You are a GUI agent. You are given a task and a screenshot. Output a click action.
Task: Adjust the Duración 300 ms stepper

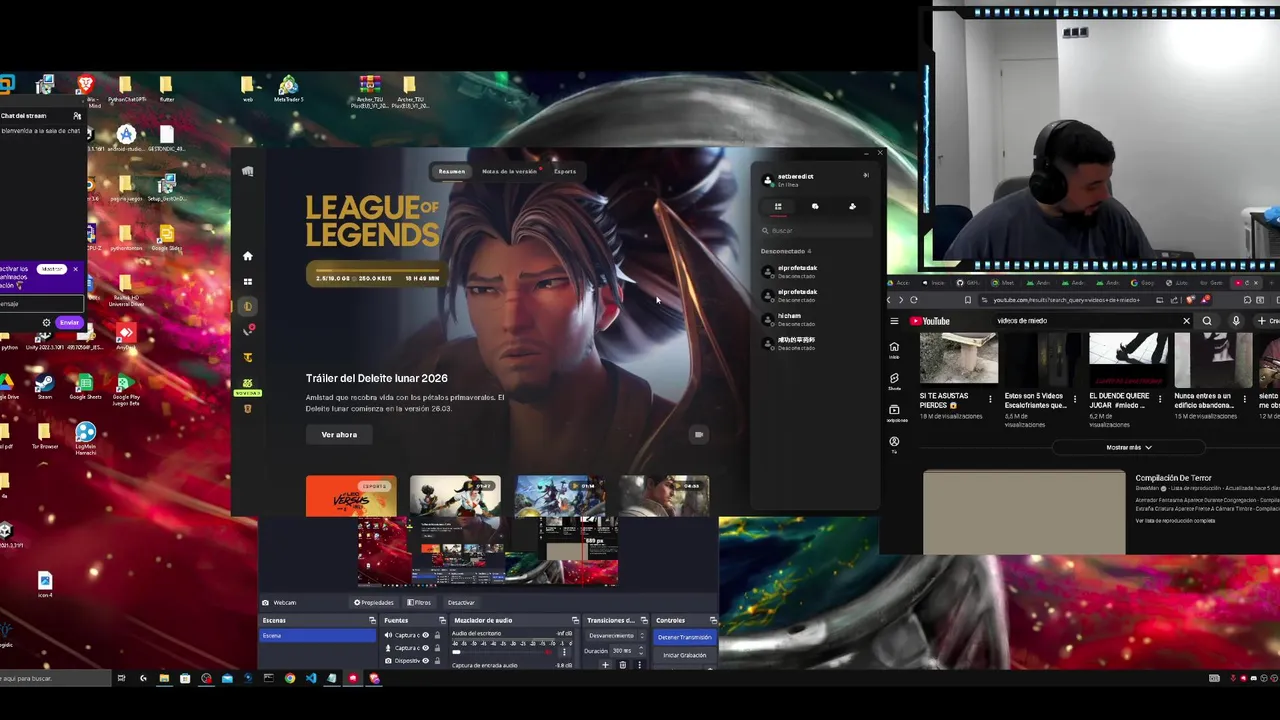tap(642, 651)
